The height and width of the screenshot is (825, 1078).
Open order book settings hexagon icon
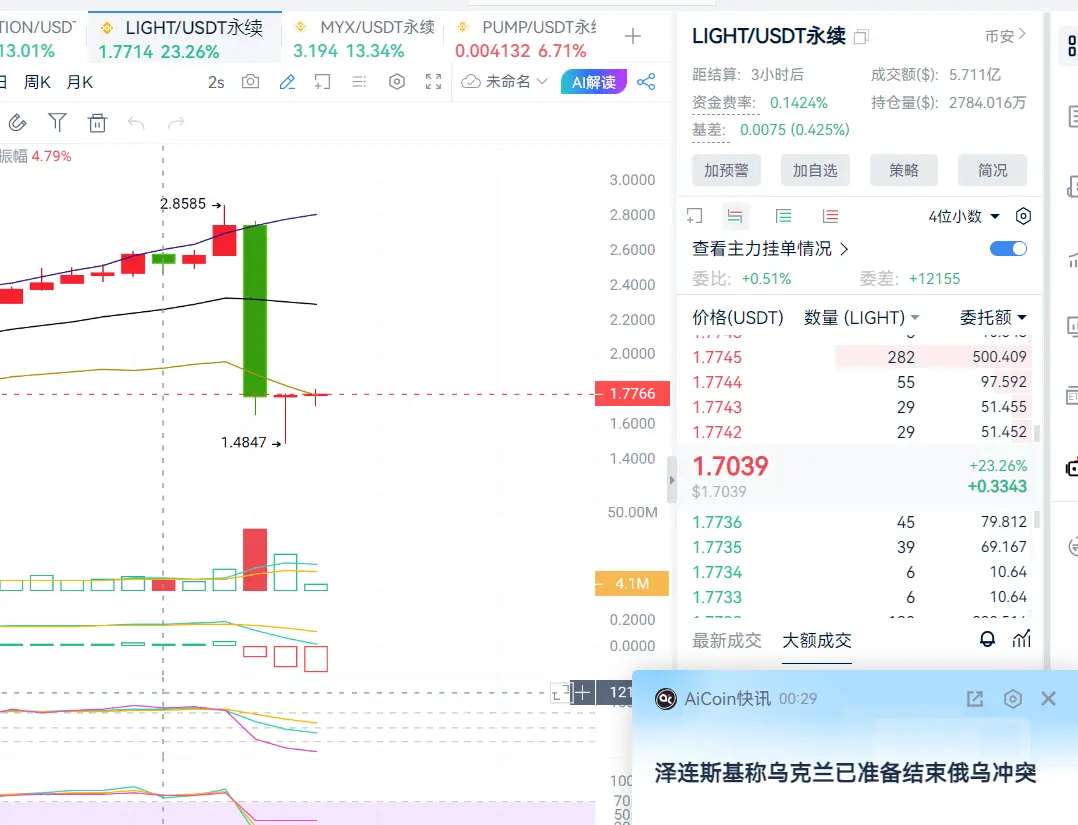[1023, 217]
